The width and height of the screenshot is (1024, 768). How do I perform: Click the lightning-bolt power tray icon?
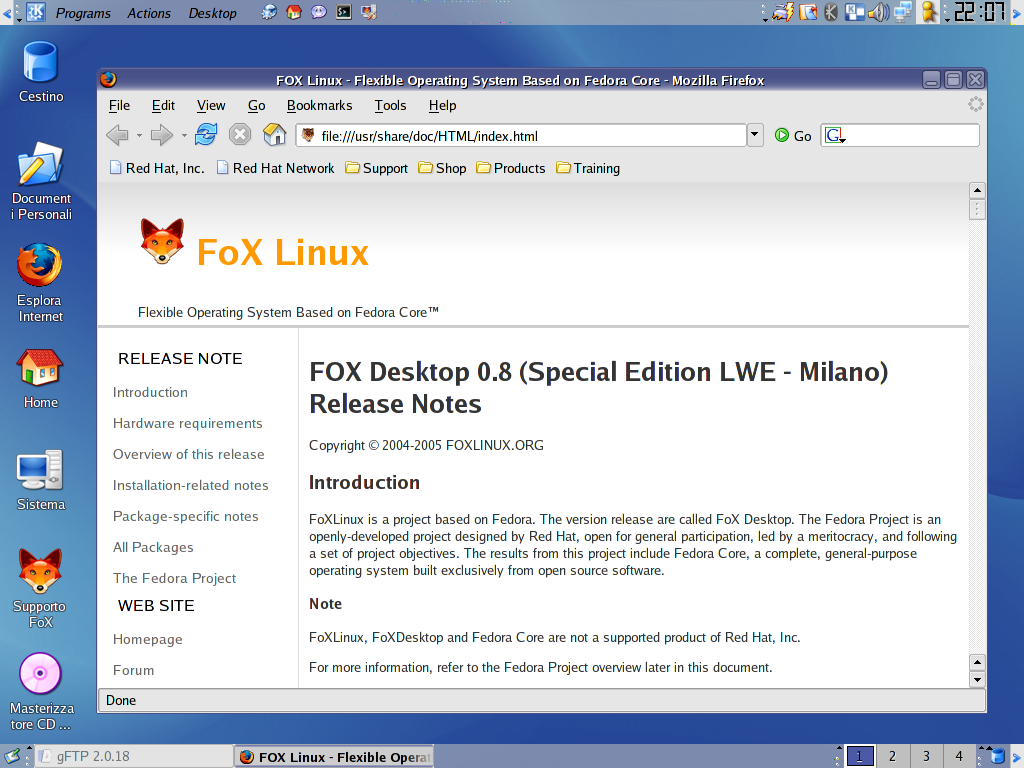(782, 12)
